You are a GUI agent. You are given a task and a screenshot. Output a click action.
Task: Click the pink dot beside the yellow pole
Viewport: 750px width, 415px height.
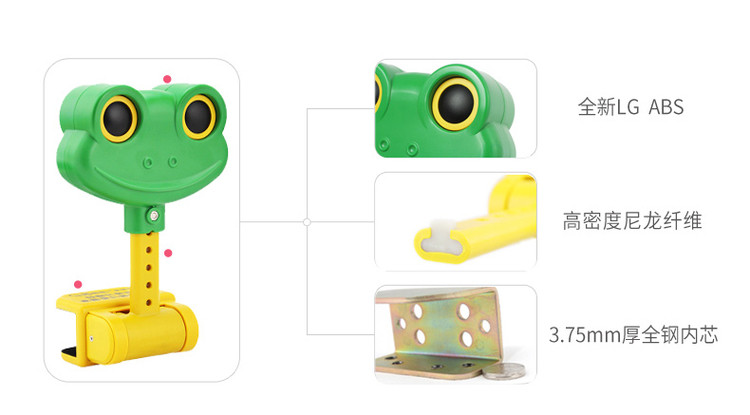click(x=168, y=253)
